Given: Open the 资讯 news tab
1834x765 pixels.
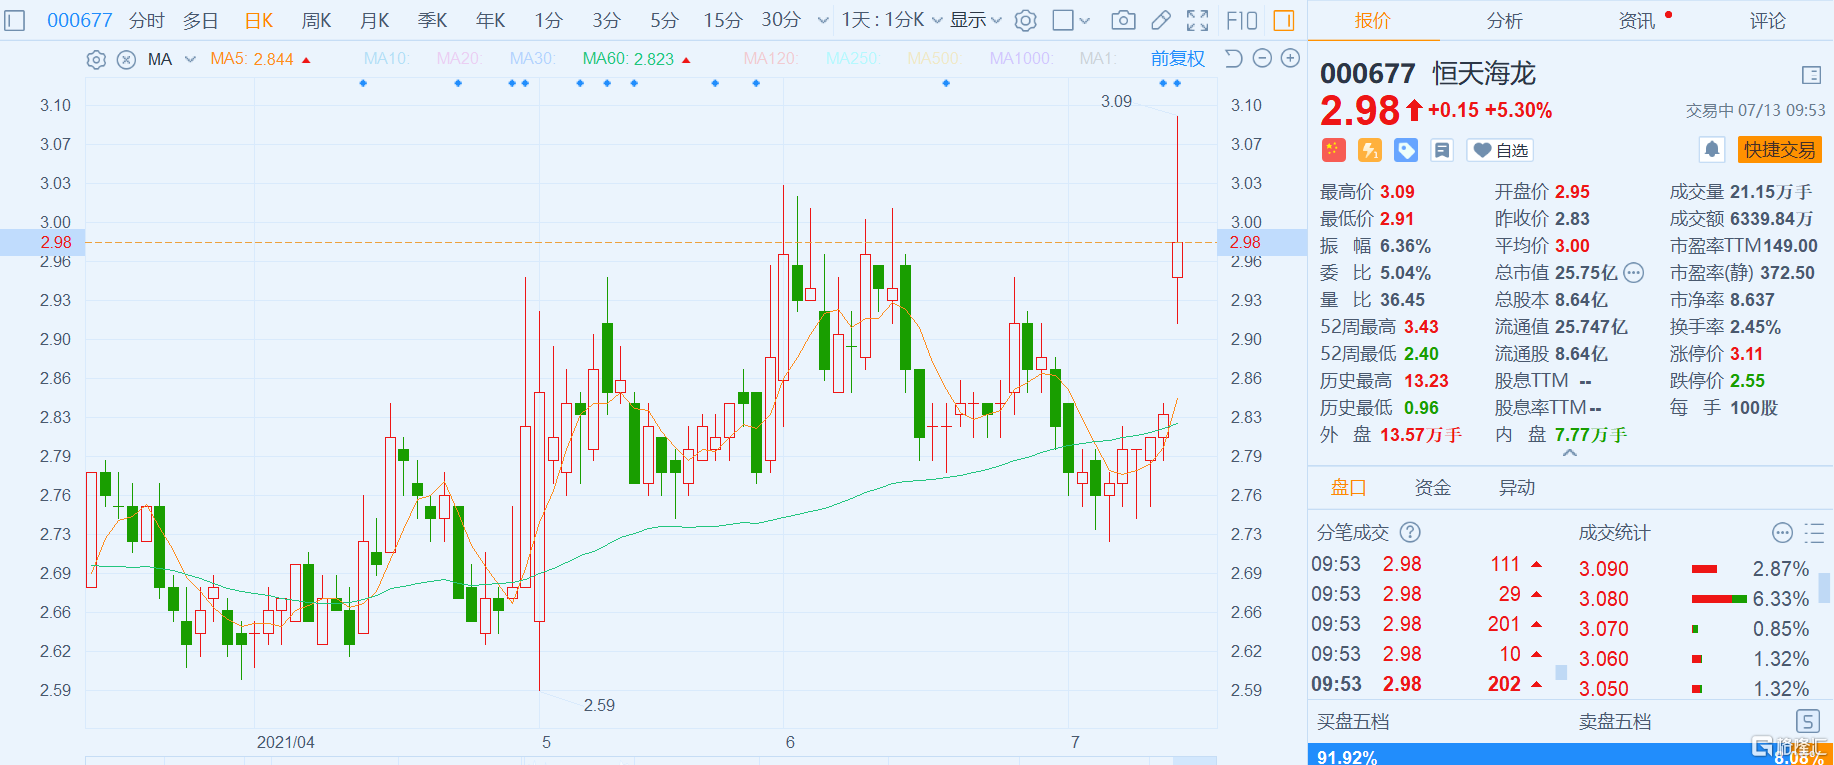Looking at the screenshot, I should (1637, 20).
